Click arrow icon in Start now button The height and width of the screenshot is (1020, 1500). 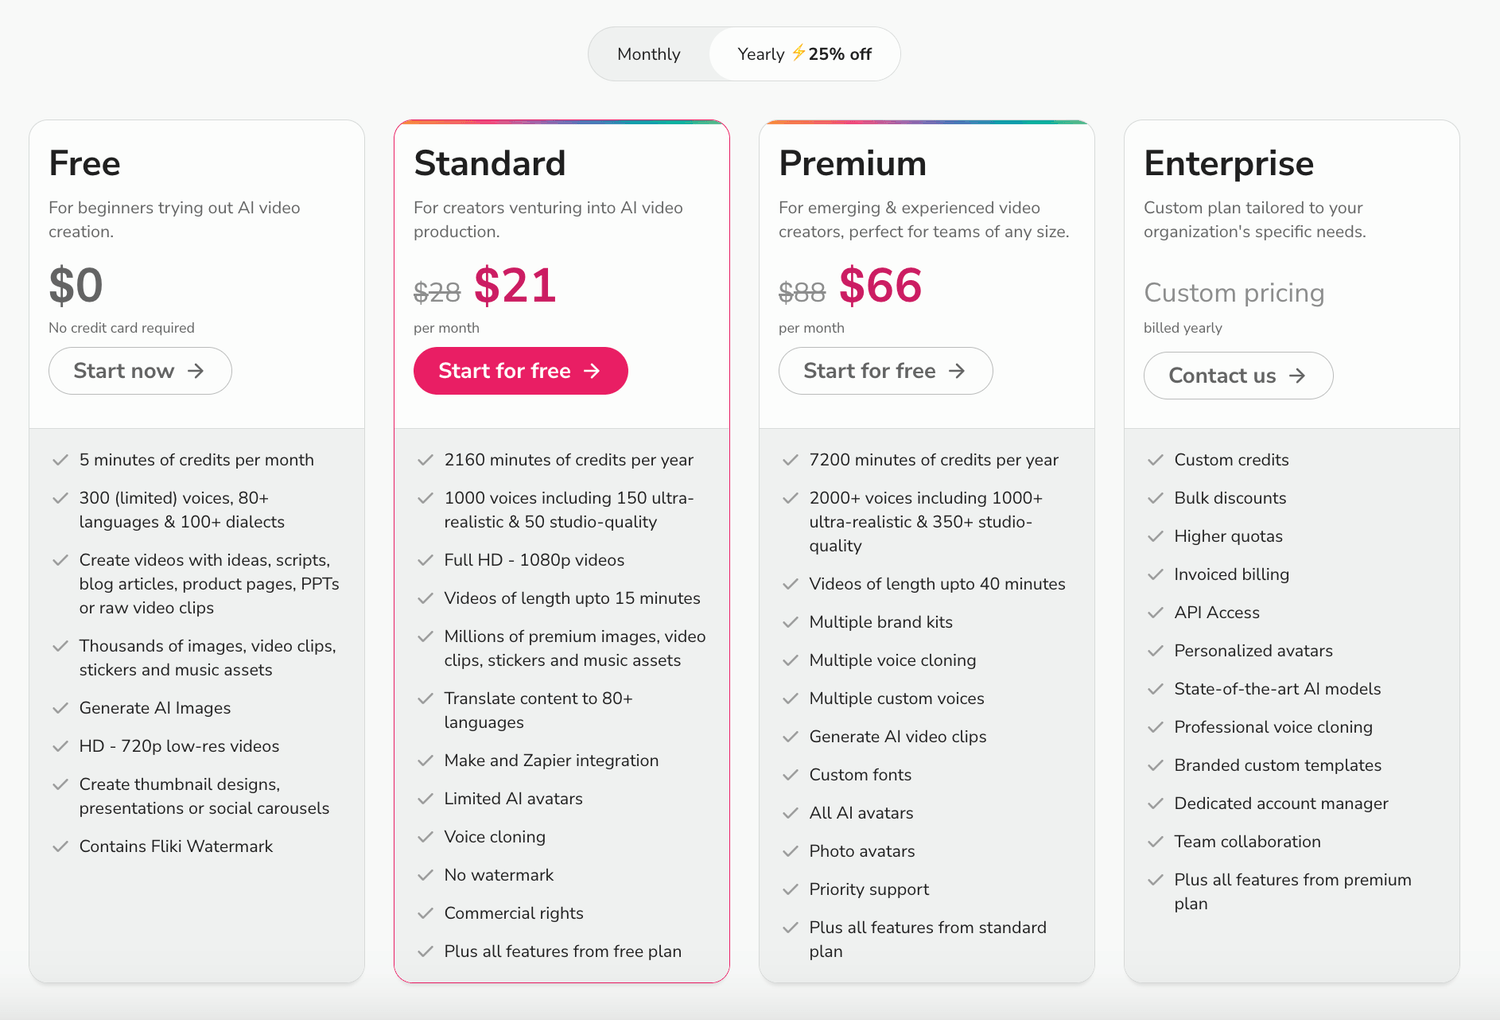[x=196, y=371]
